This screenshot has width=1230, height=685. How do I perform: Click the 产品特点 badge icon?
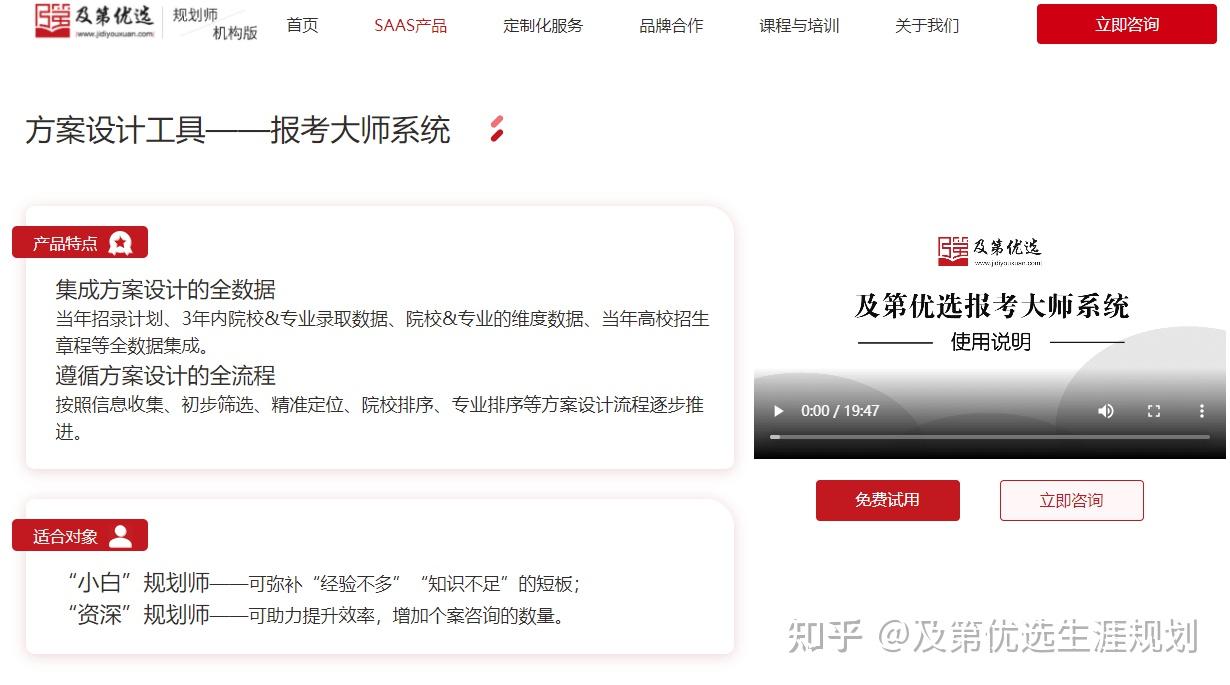click(x=120, y=243)
